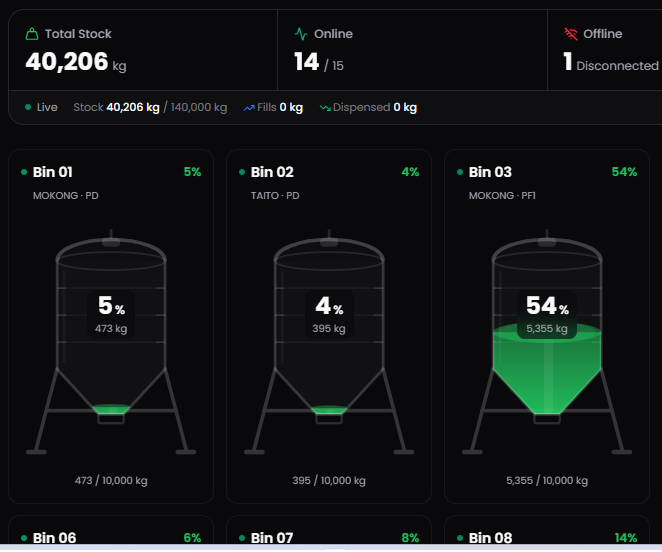Image resolution: width=662 pixels, height=552 pixels.
Task: Click Bin 03 green status dot
Action: (x=460, y=172)
